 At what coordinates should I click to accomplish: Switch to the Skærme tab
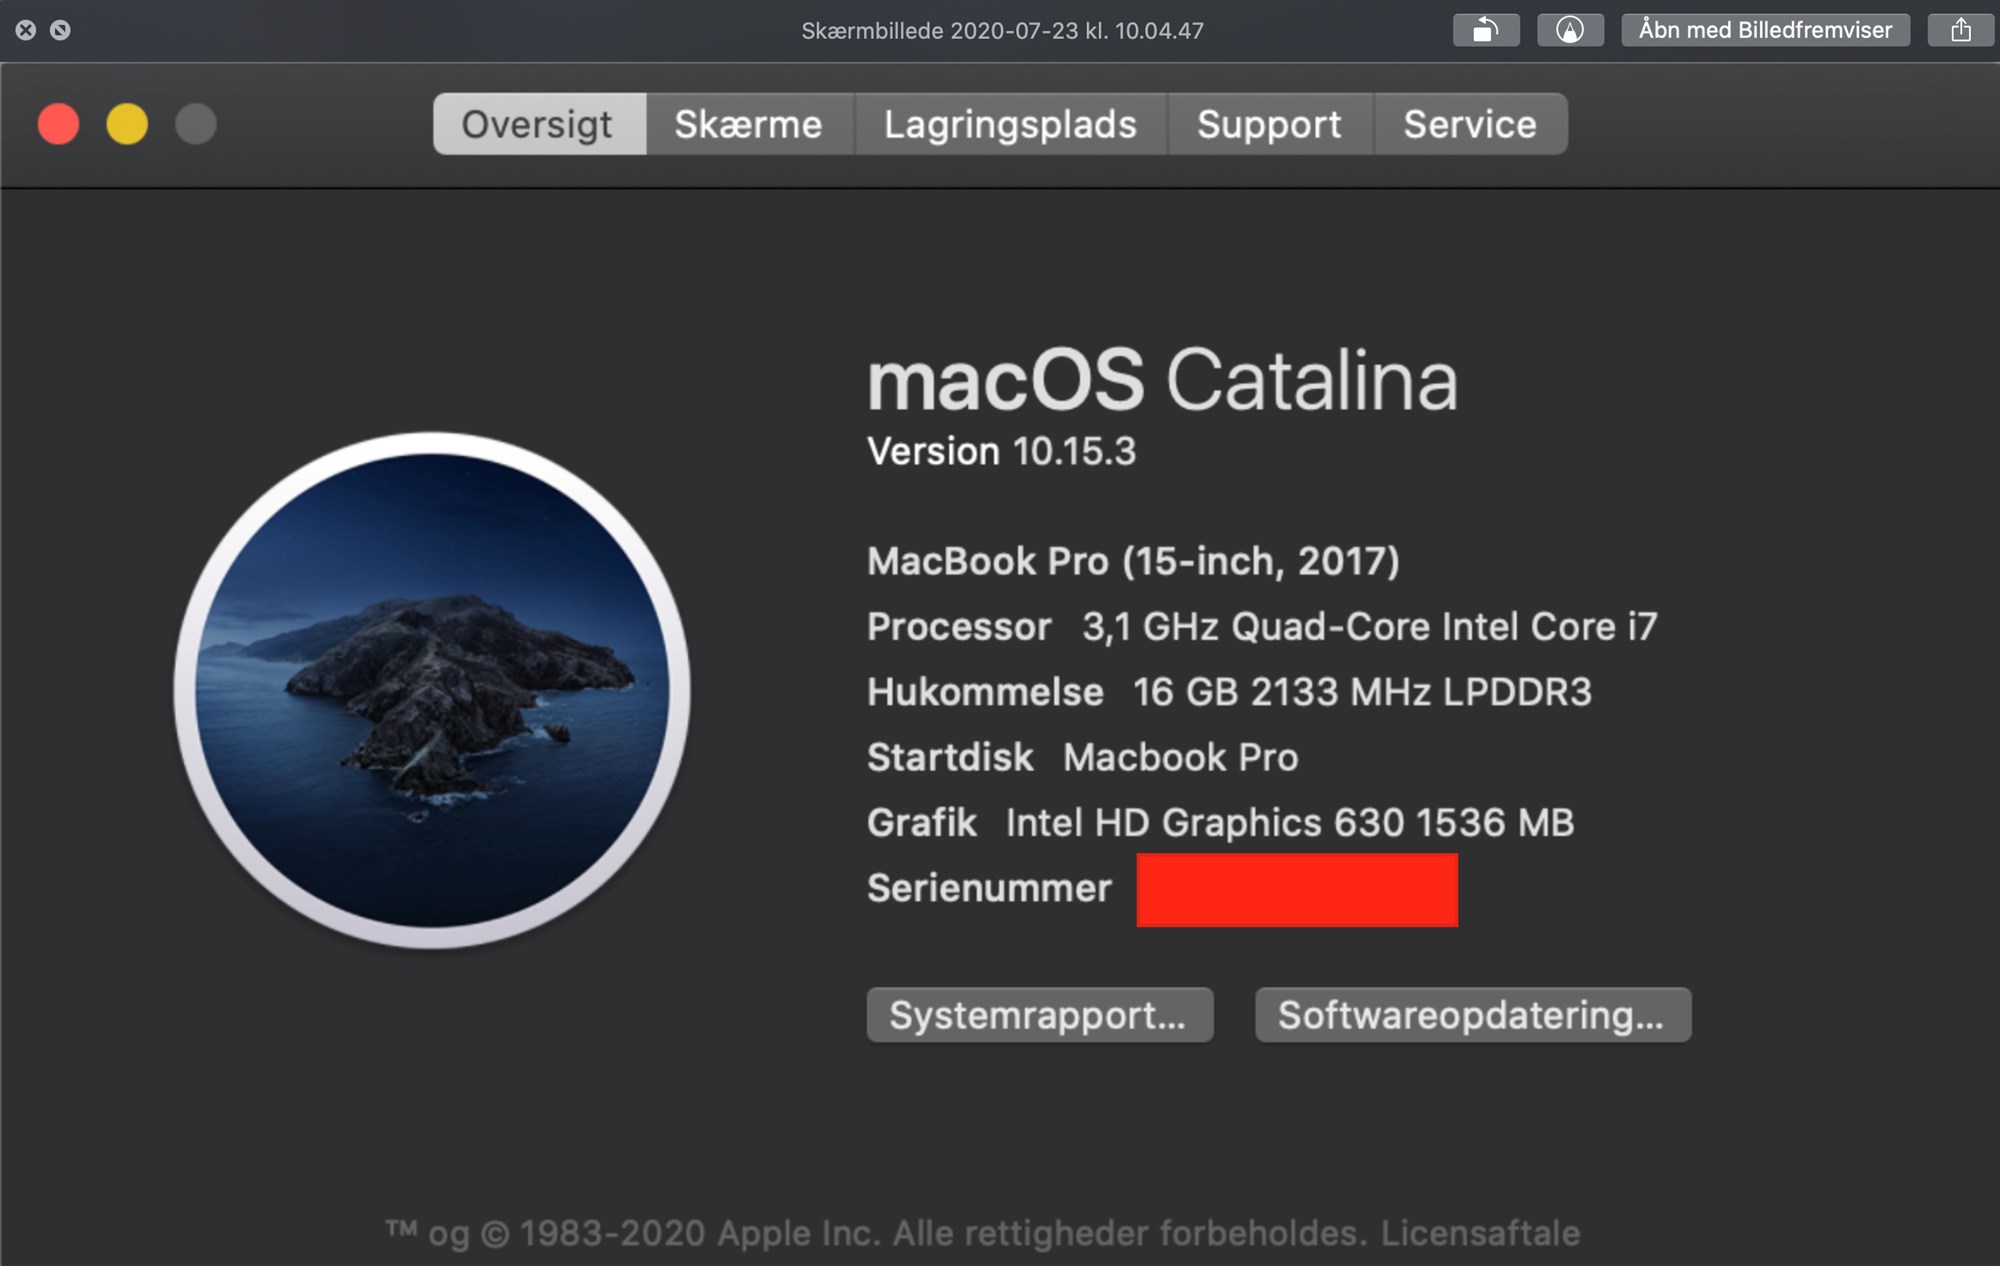coord(749,124)
